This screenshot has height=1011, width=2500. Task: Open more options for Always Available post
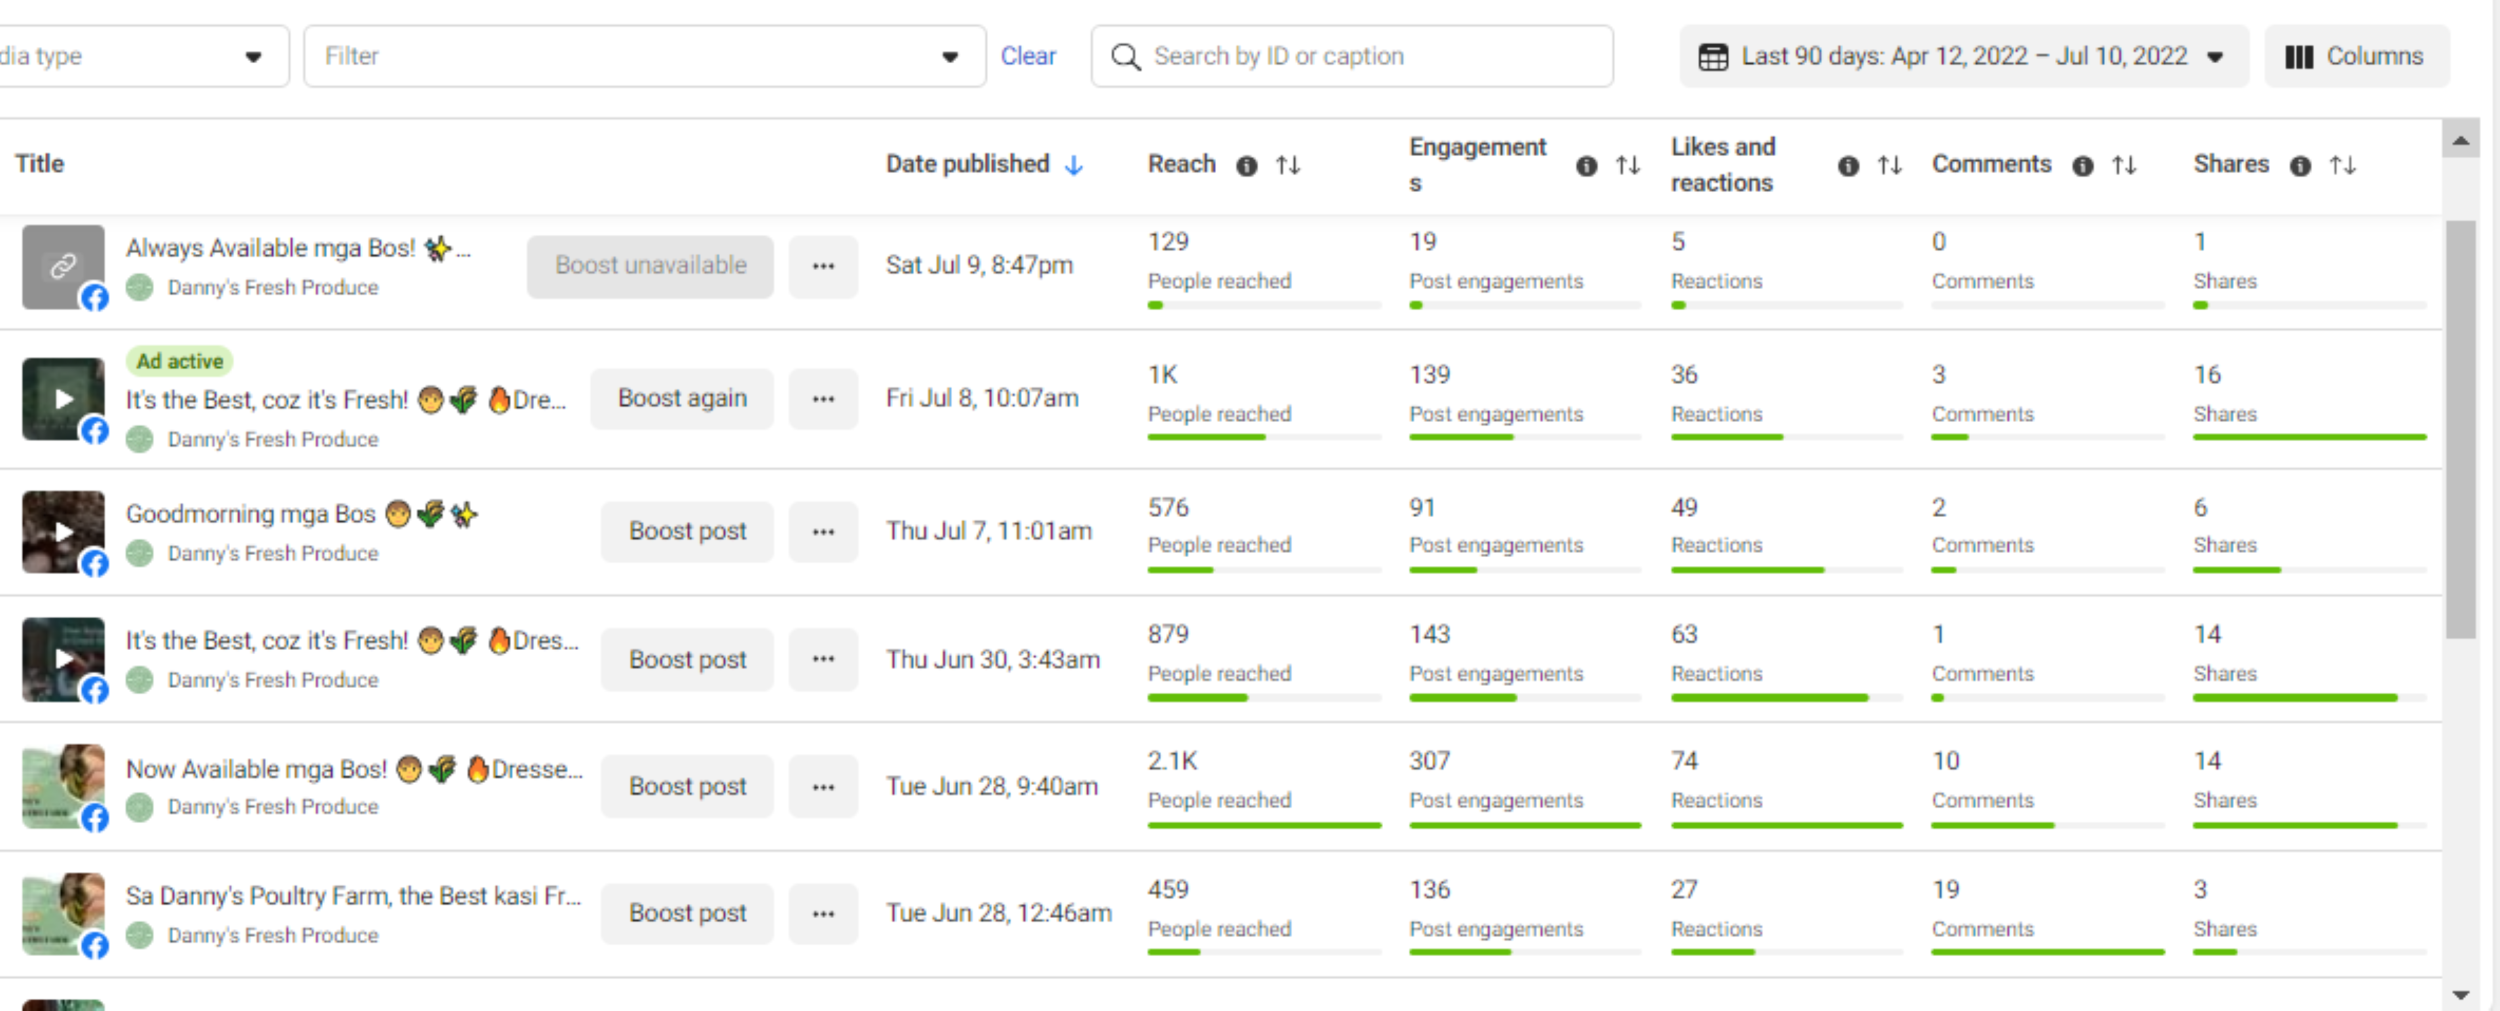pos(823,266)
